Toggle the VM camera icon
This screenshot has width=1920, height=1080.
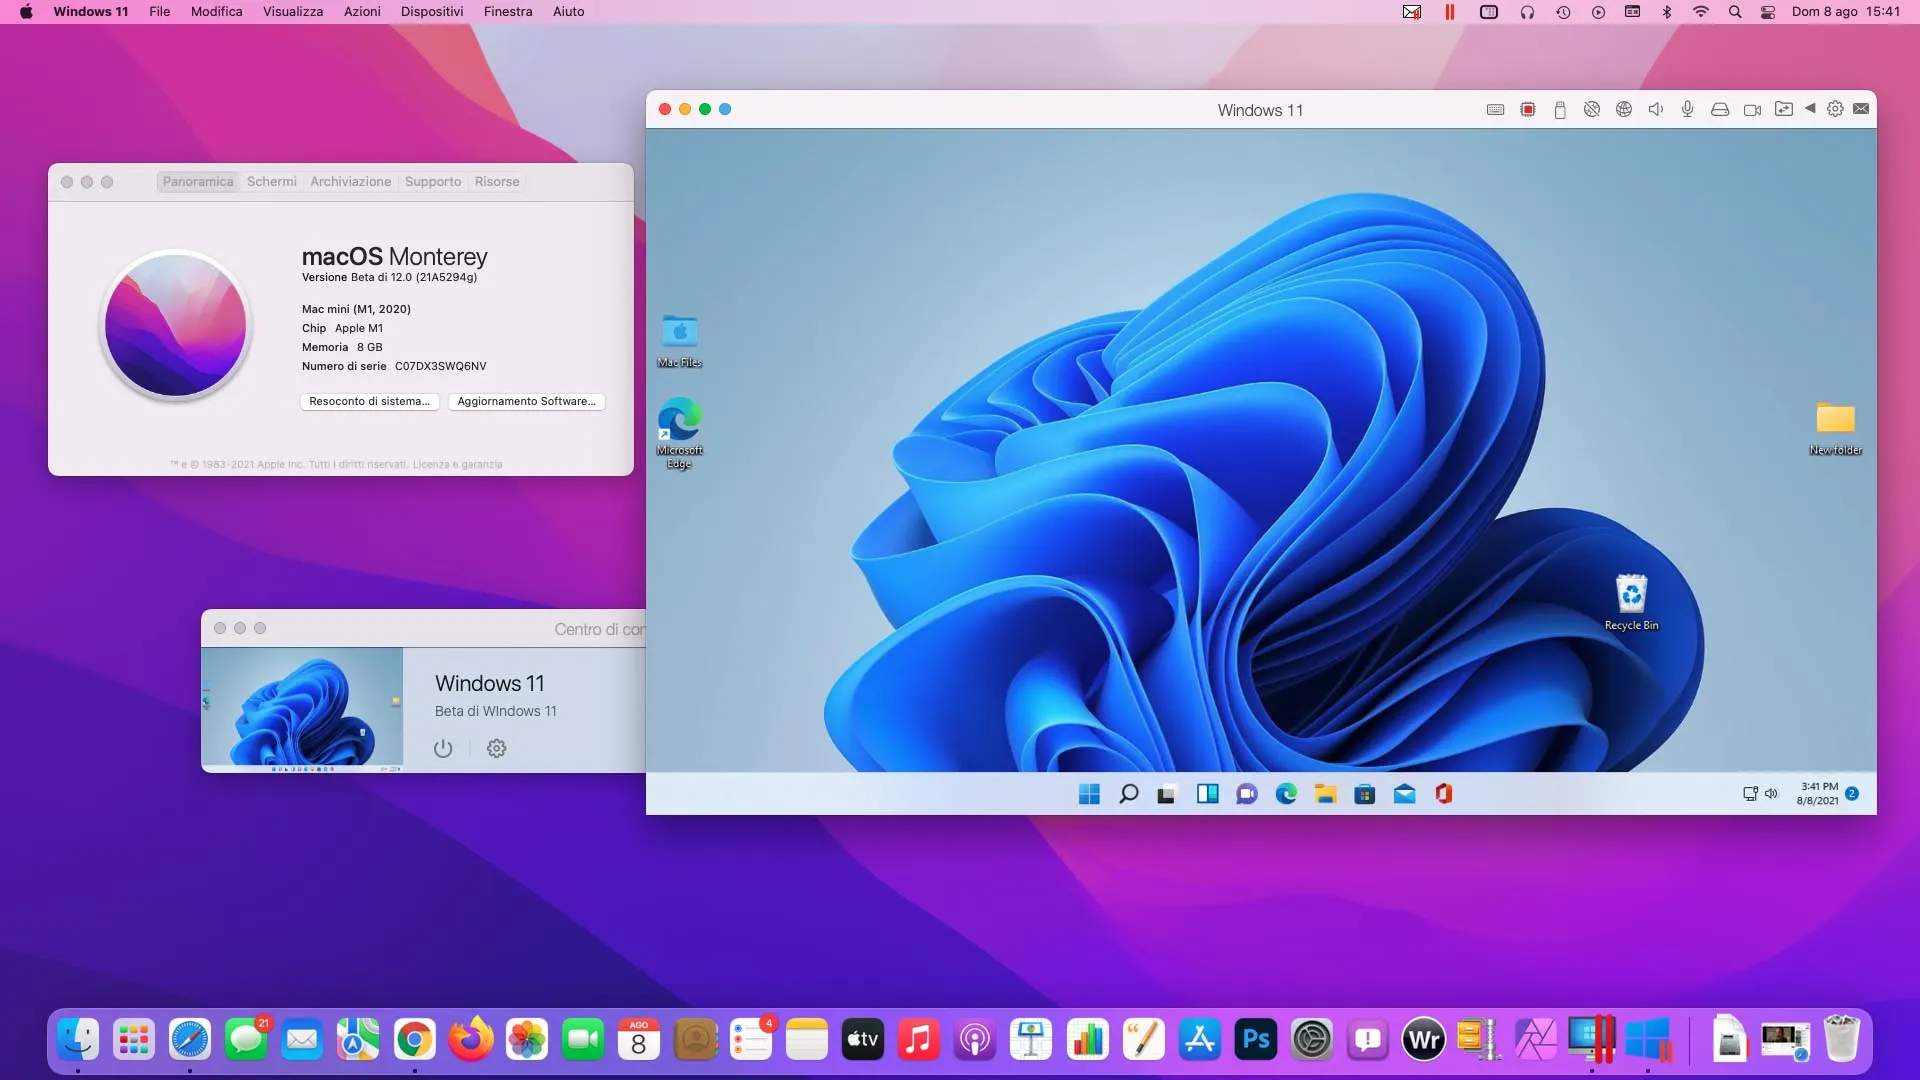[1752, 110]
